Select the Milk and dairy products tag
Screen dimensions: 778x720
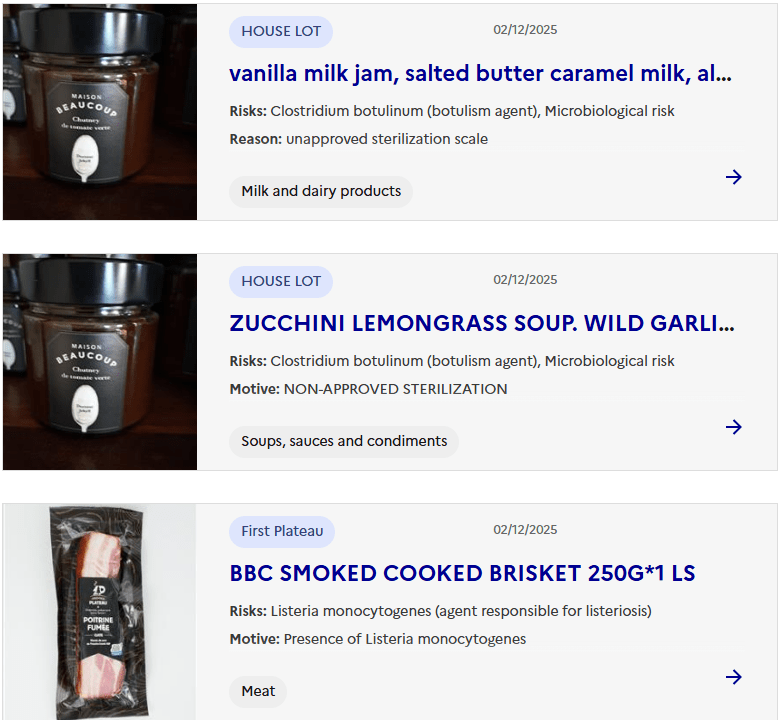tap(321, 191)
